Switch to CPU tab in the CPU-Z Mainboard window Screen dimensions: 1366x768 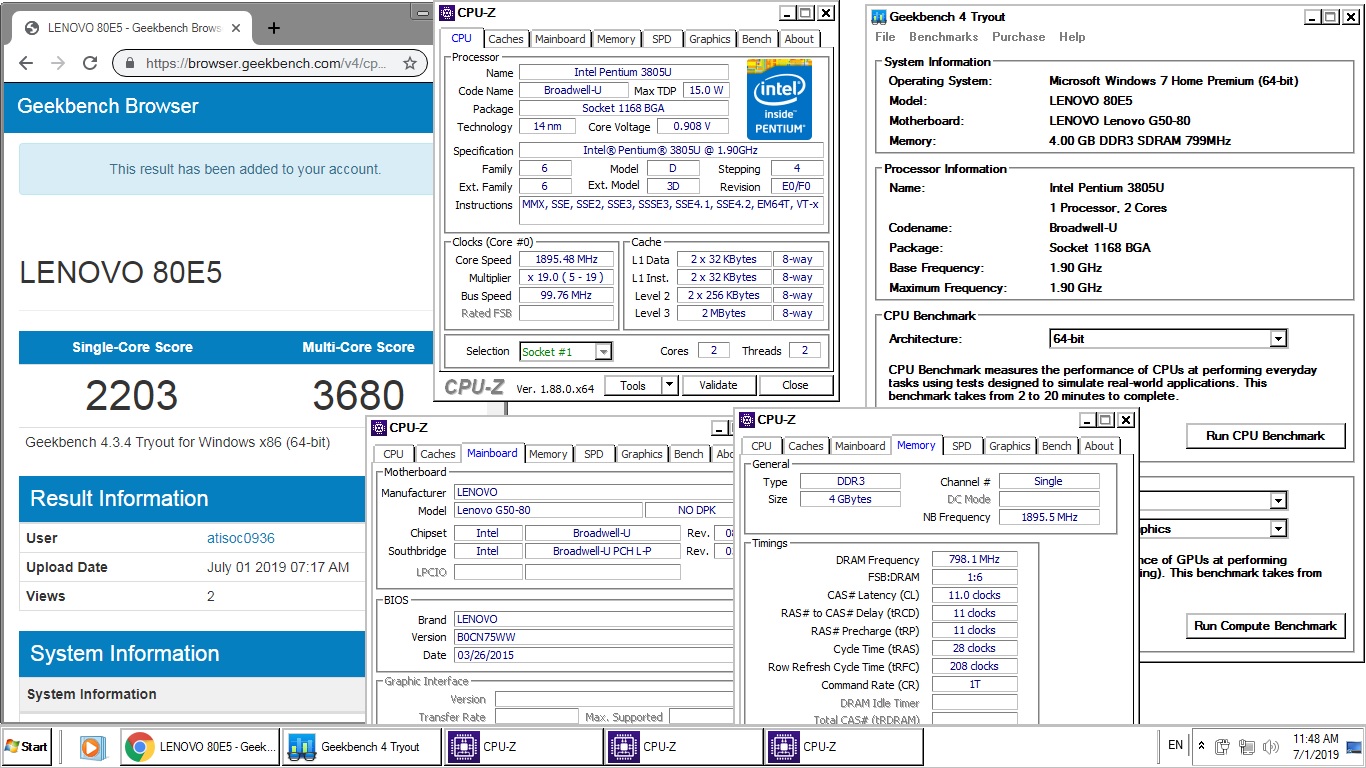[394, 454]
